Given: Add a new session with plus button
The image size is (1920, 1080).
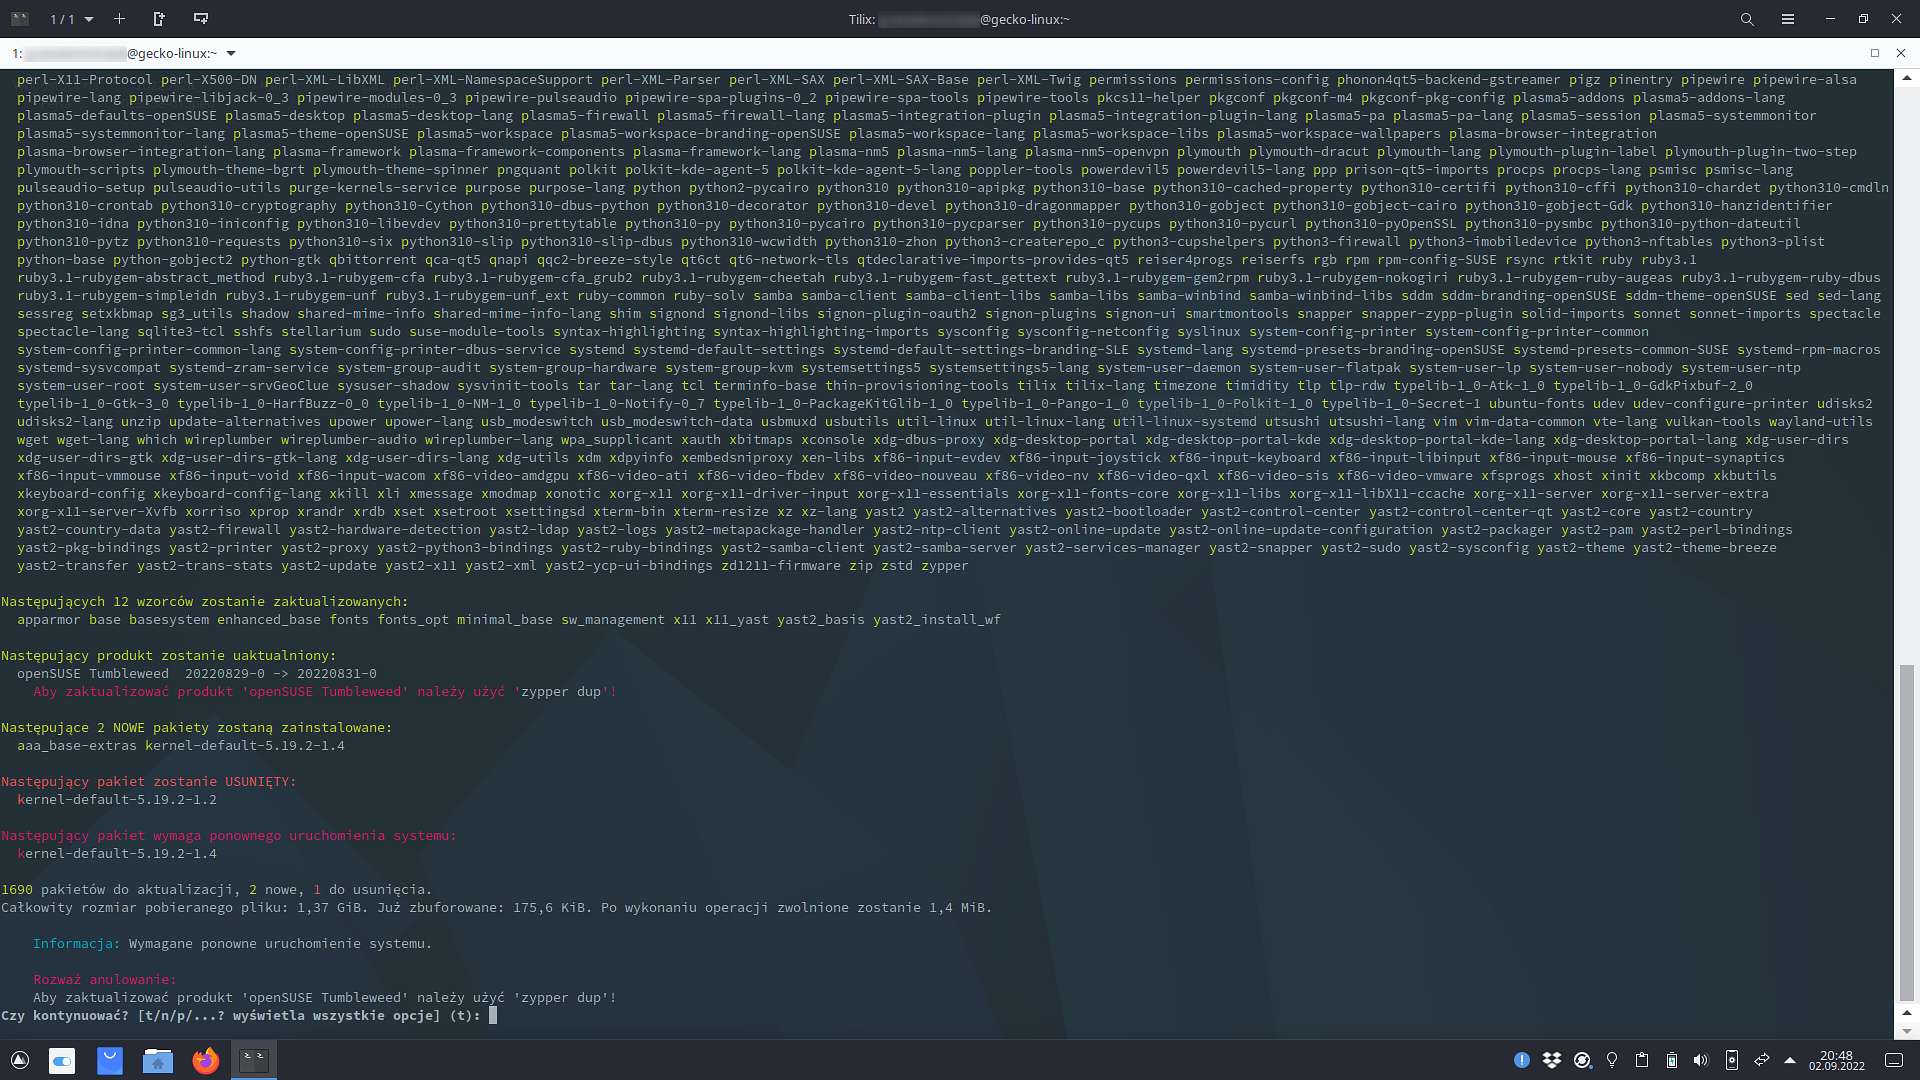Looking at the screenshot, I should click(x=119, y=19).
